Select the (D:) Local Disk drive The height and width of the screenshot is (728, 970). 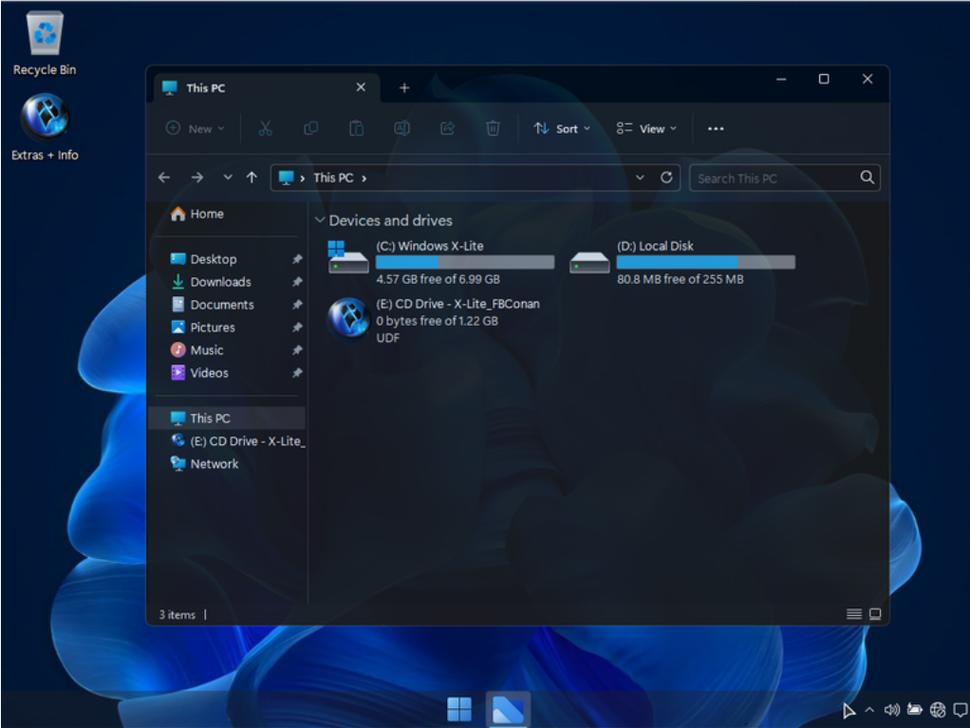pyautogui.click(x=682, y=262)
